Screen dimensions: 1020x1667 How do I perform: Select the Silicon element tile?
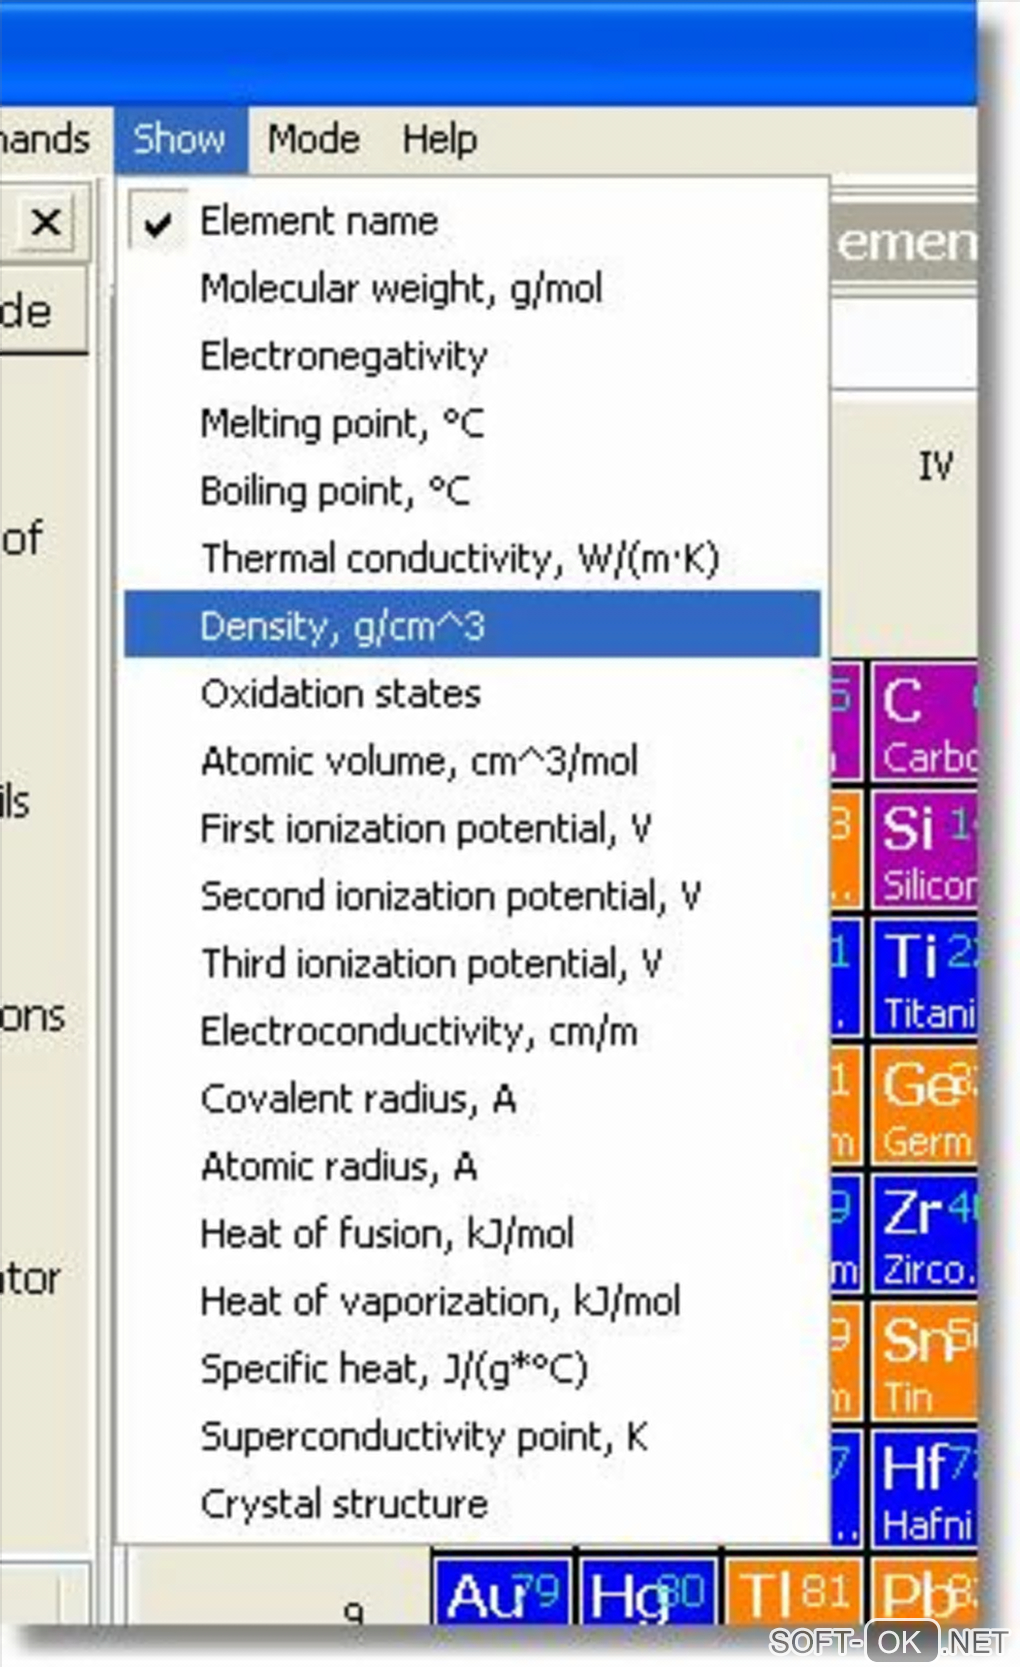(x=924, y=850)
